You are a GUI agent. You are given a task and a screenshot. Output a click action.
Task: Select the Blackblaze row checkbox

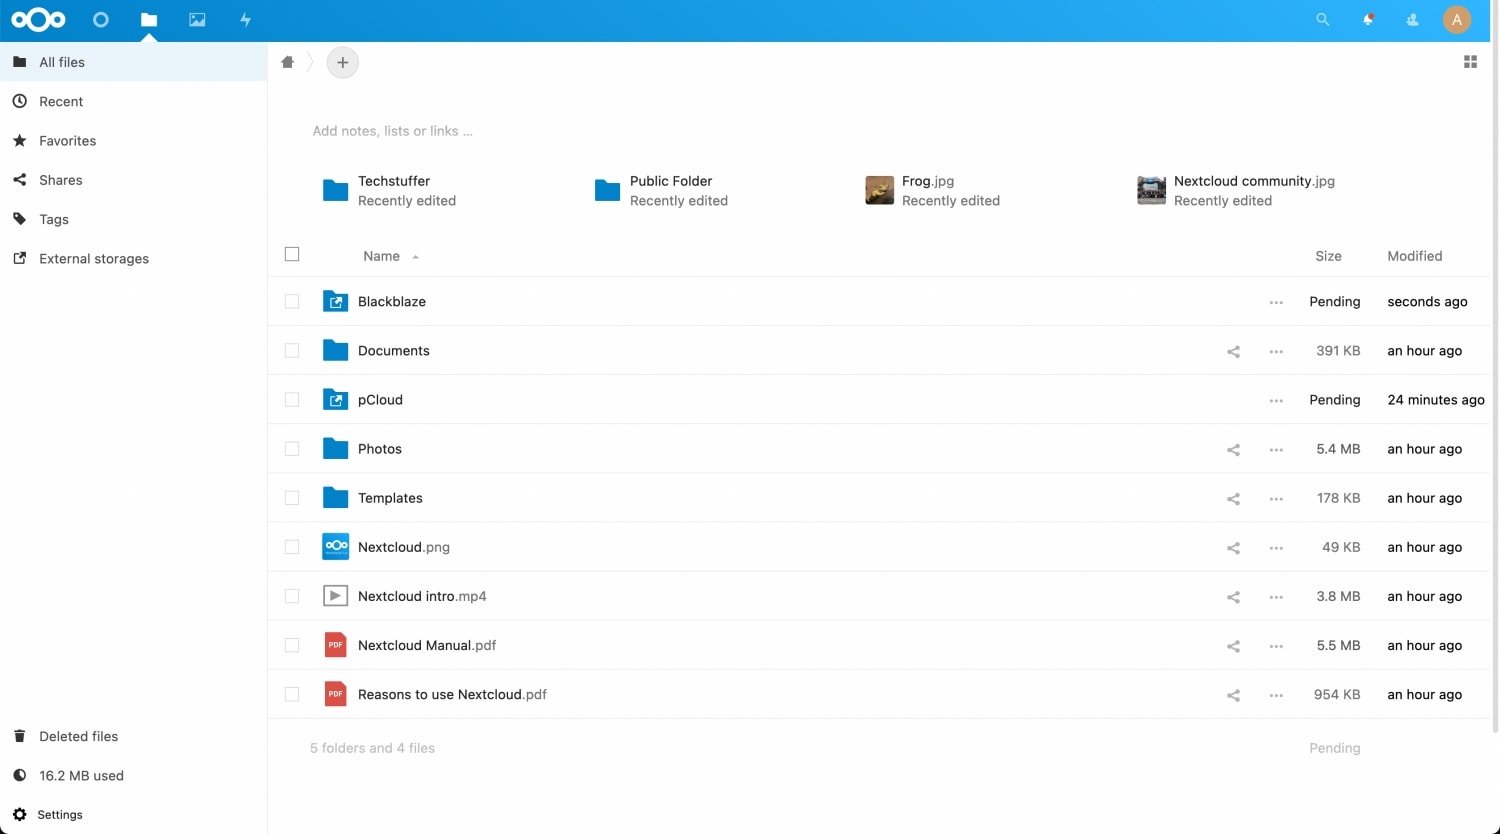(292, 301)
